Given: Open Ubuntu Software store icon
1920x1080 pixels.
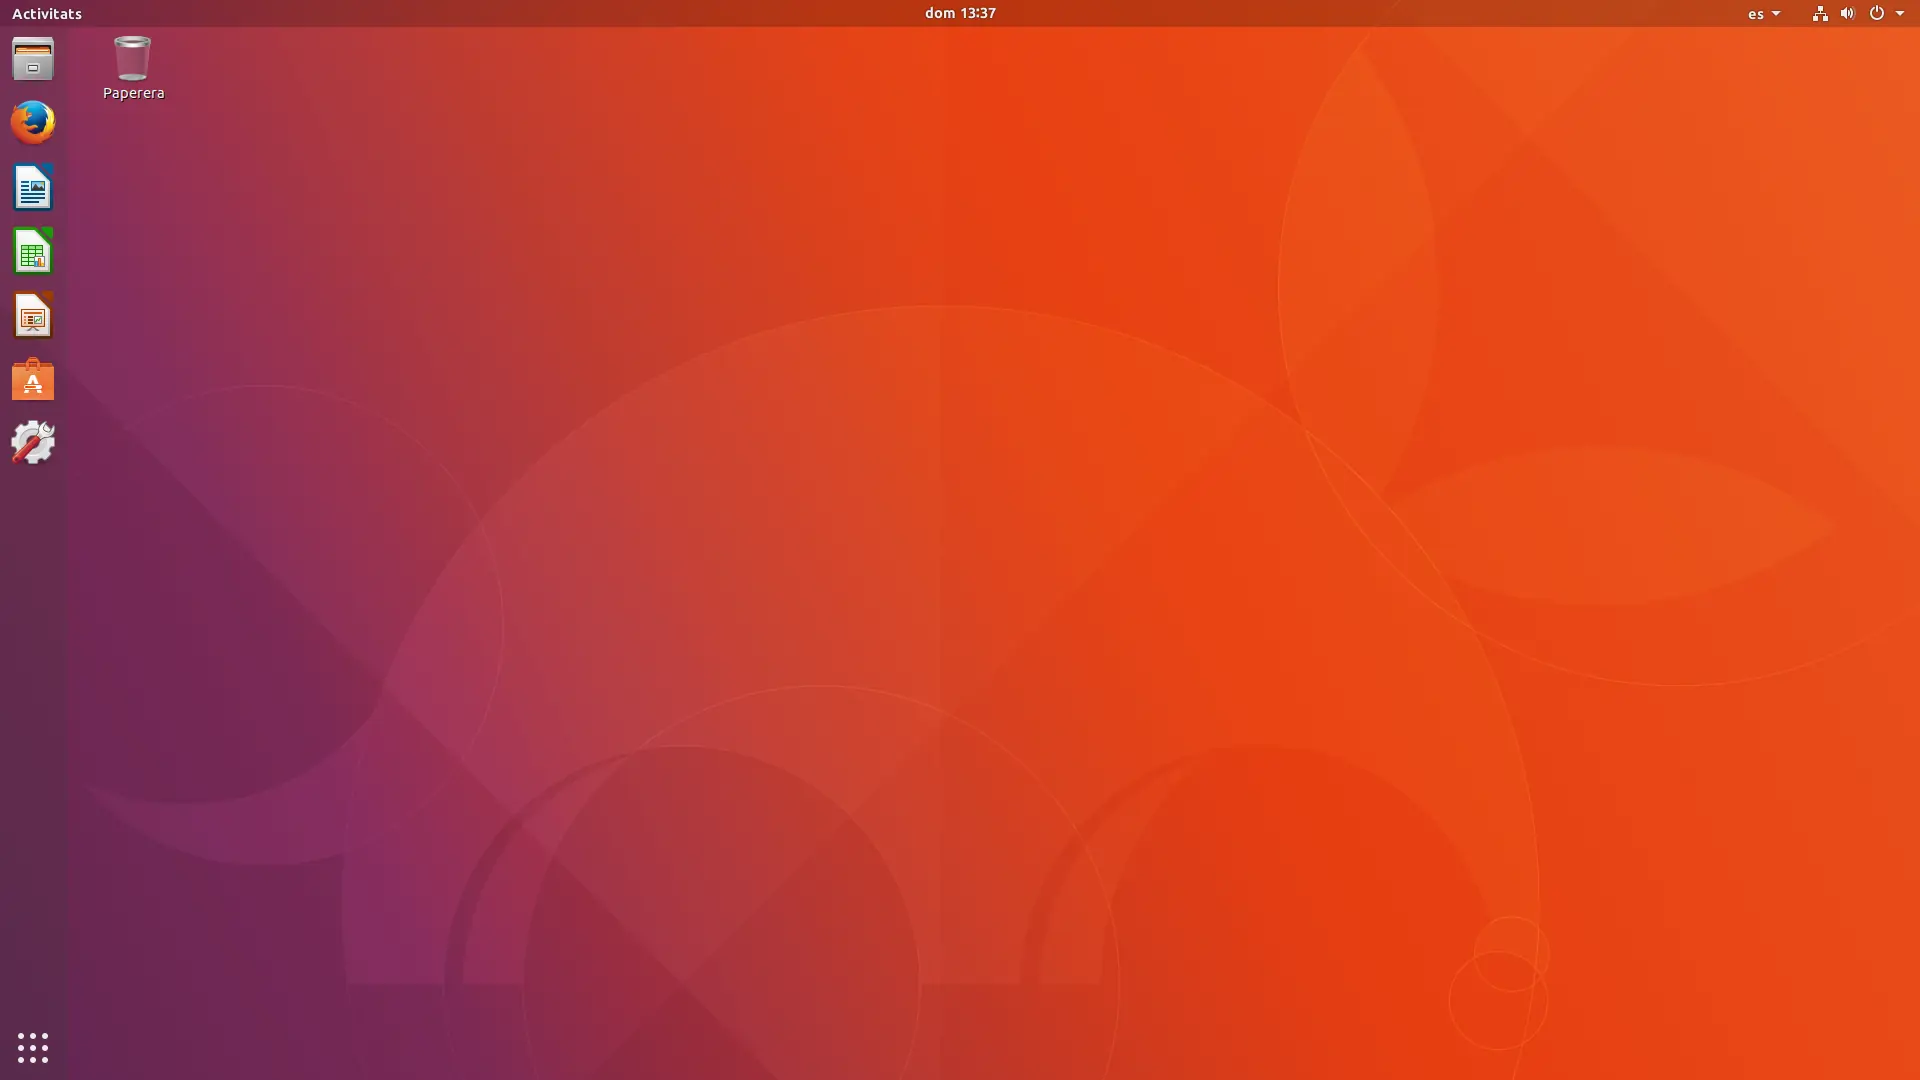Looking at the screenshot, I should tap(33, 380).
